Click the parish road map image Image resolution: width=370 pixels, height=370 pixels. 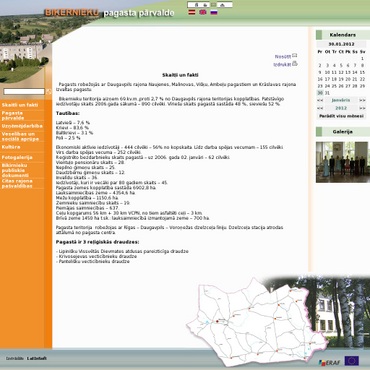tap(257, 322)
